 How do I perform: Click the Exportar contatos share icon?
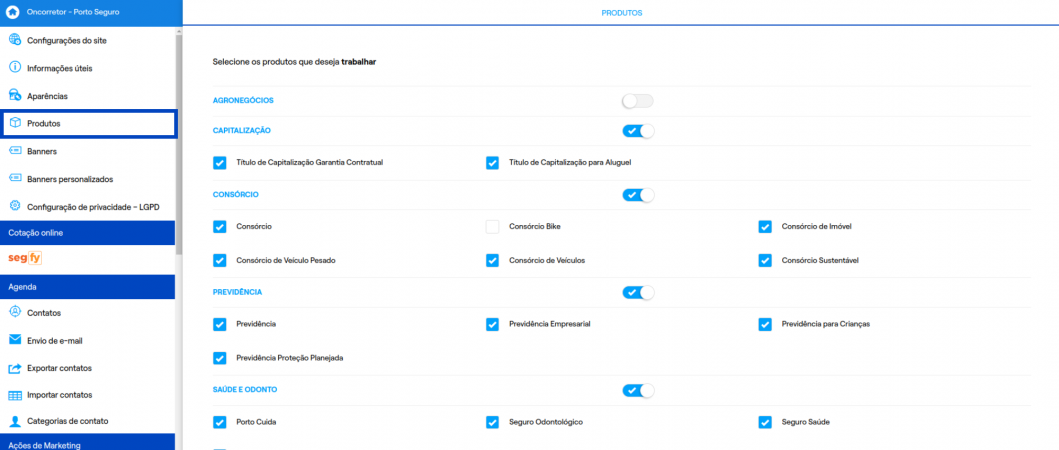click(x=15, y=368)
